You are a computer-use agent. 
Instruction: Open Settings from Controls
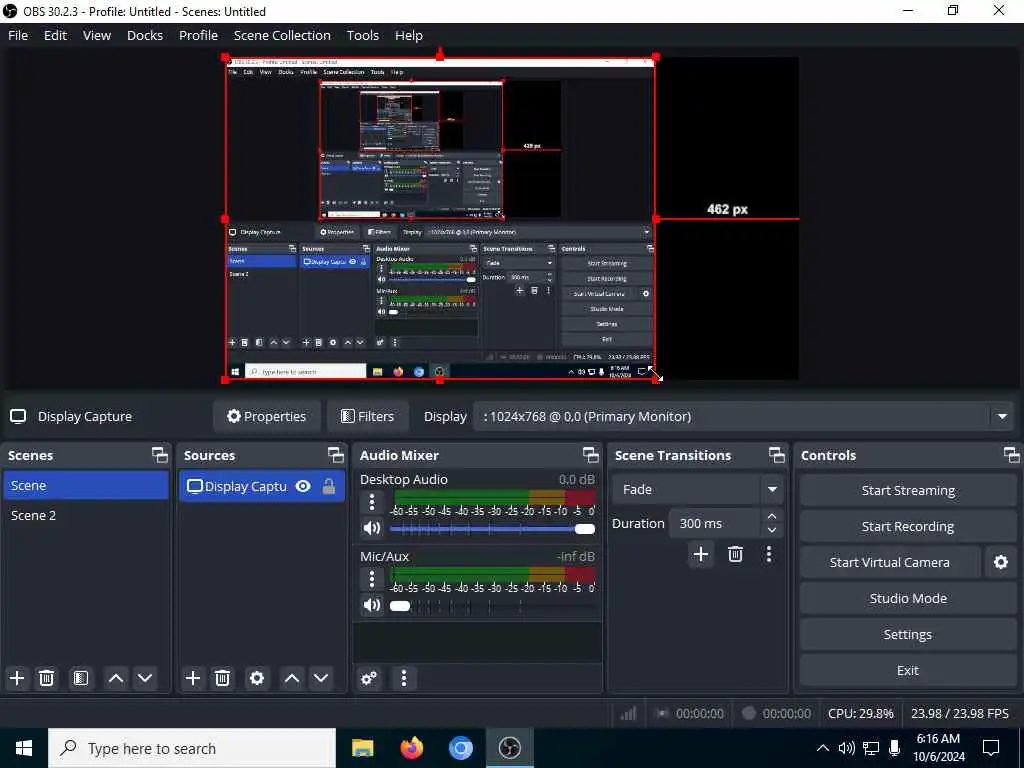pyautogui.click(x=908, y=634)
